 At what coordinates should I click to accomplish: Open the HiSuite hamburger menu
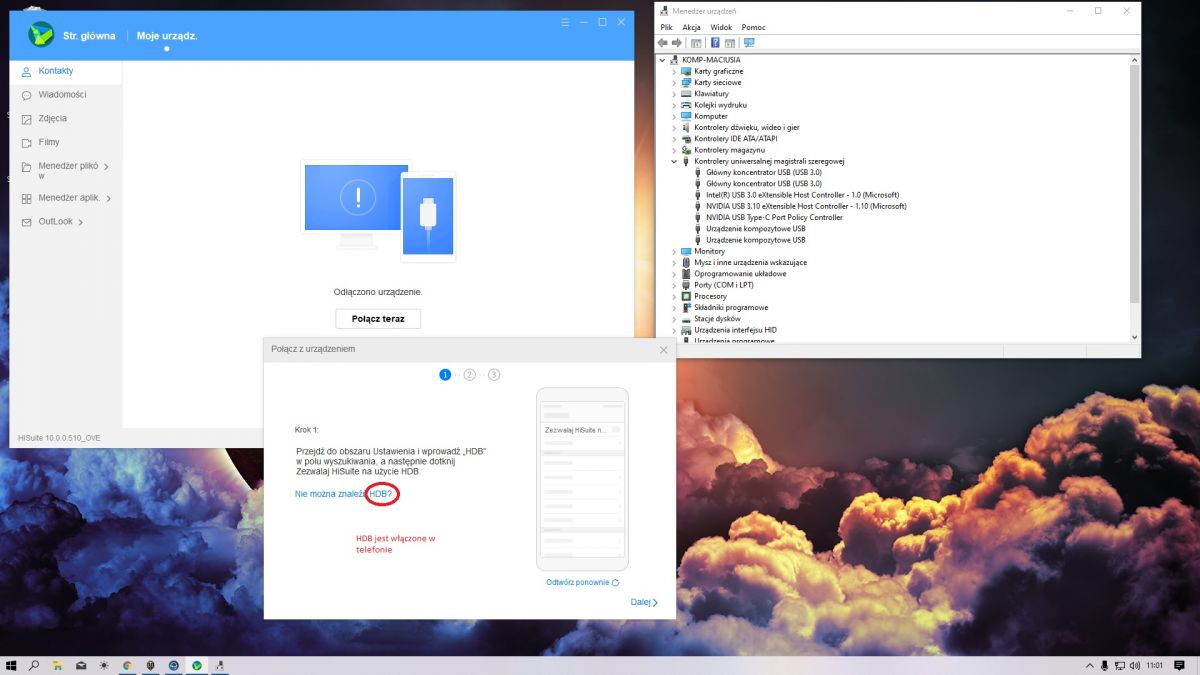565,22
